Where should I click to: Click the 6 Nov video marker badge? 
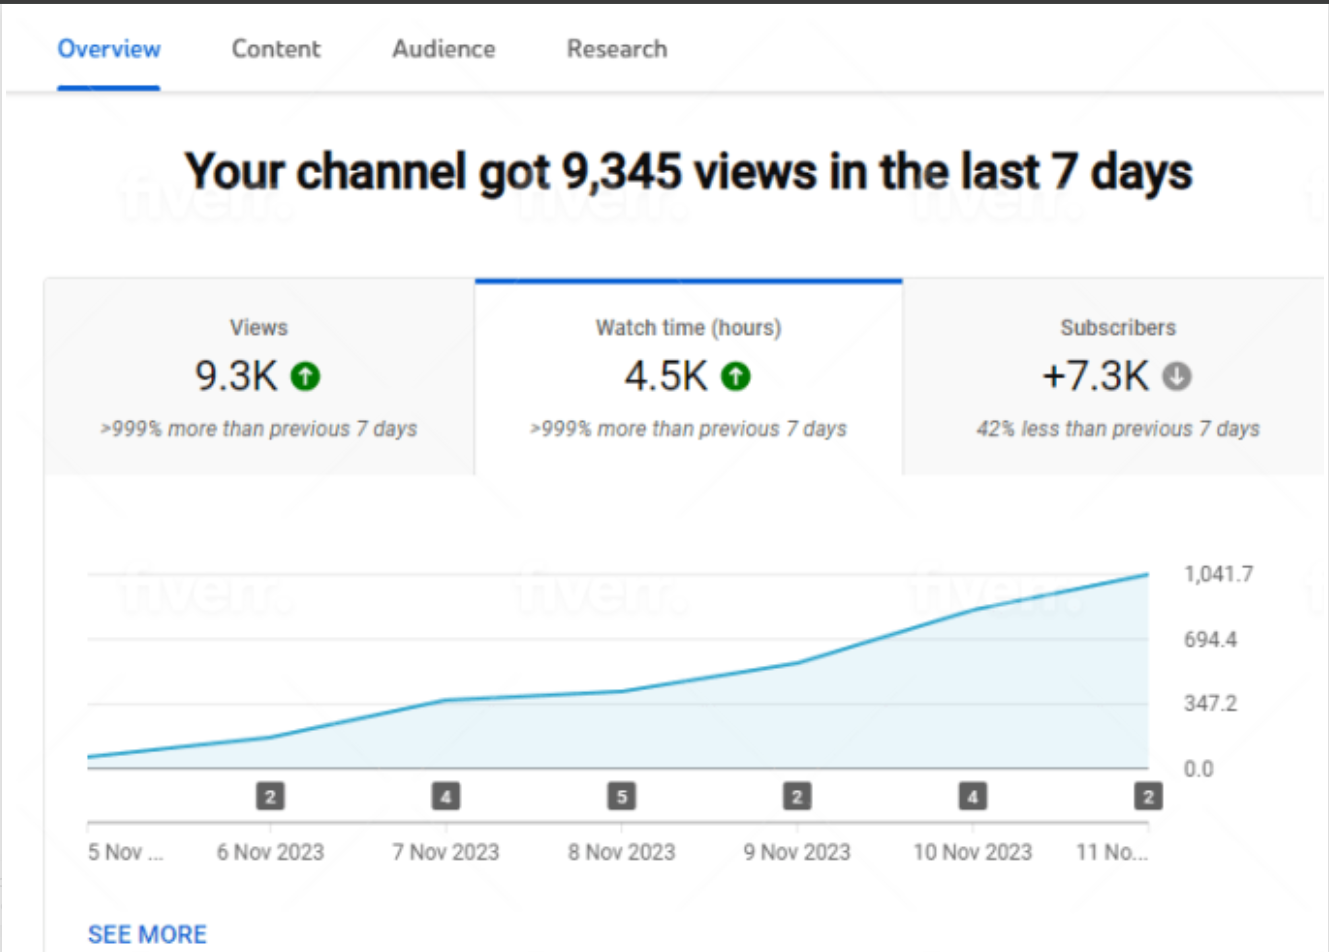(270, 797)
